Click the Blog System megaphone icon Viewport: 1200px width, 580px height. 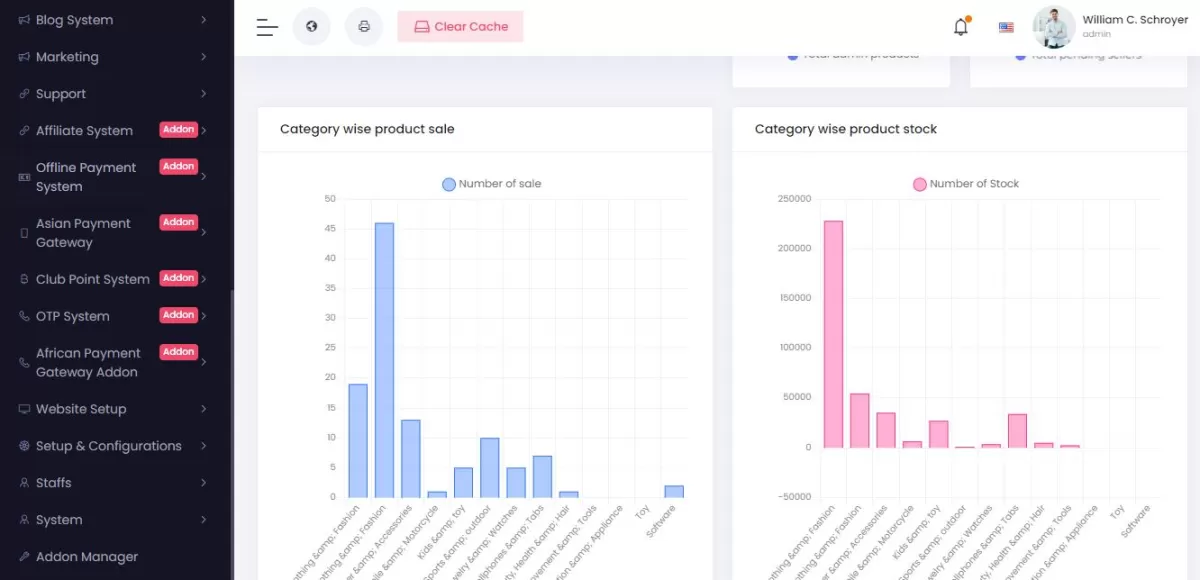click(x=24, y=20)
